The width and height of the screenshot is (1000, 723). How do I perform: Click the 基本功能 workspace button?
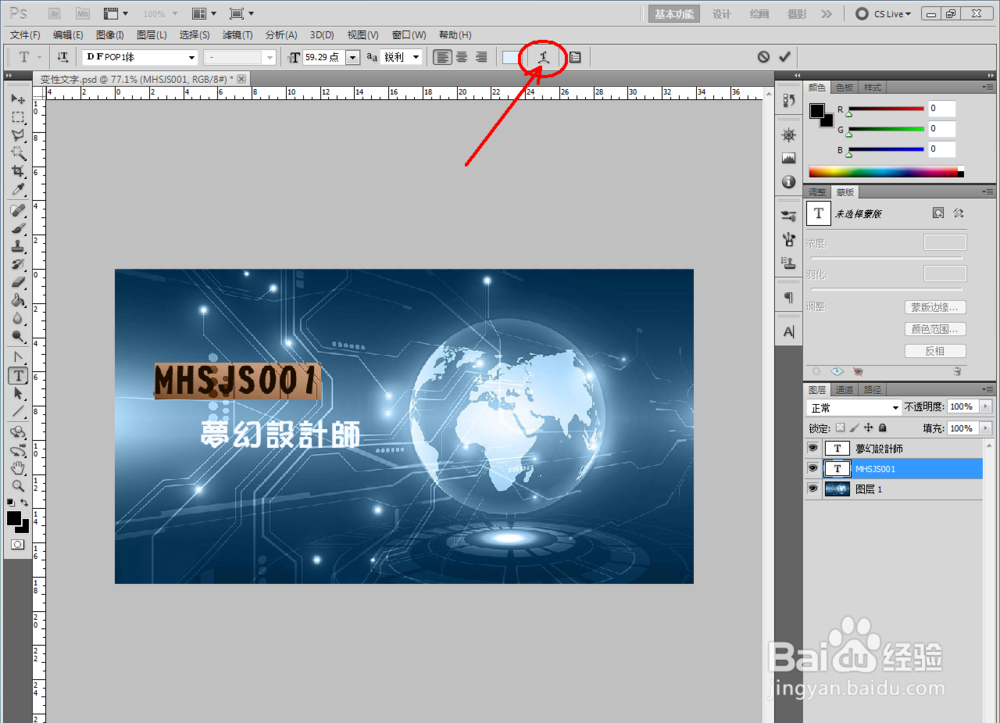pyautogui.click(x=673, y=14)
